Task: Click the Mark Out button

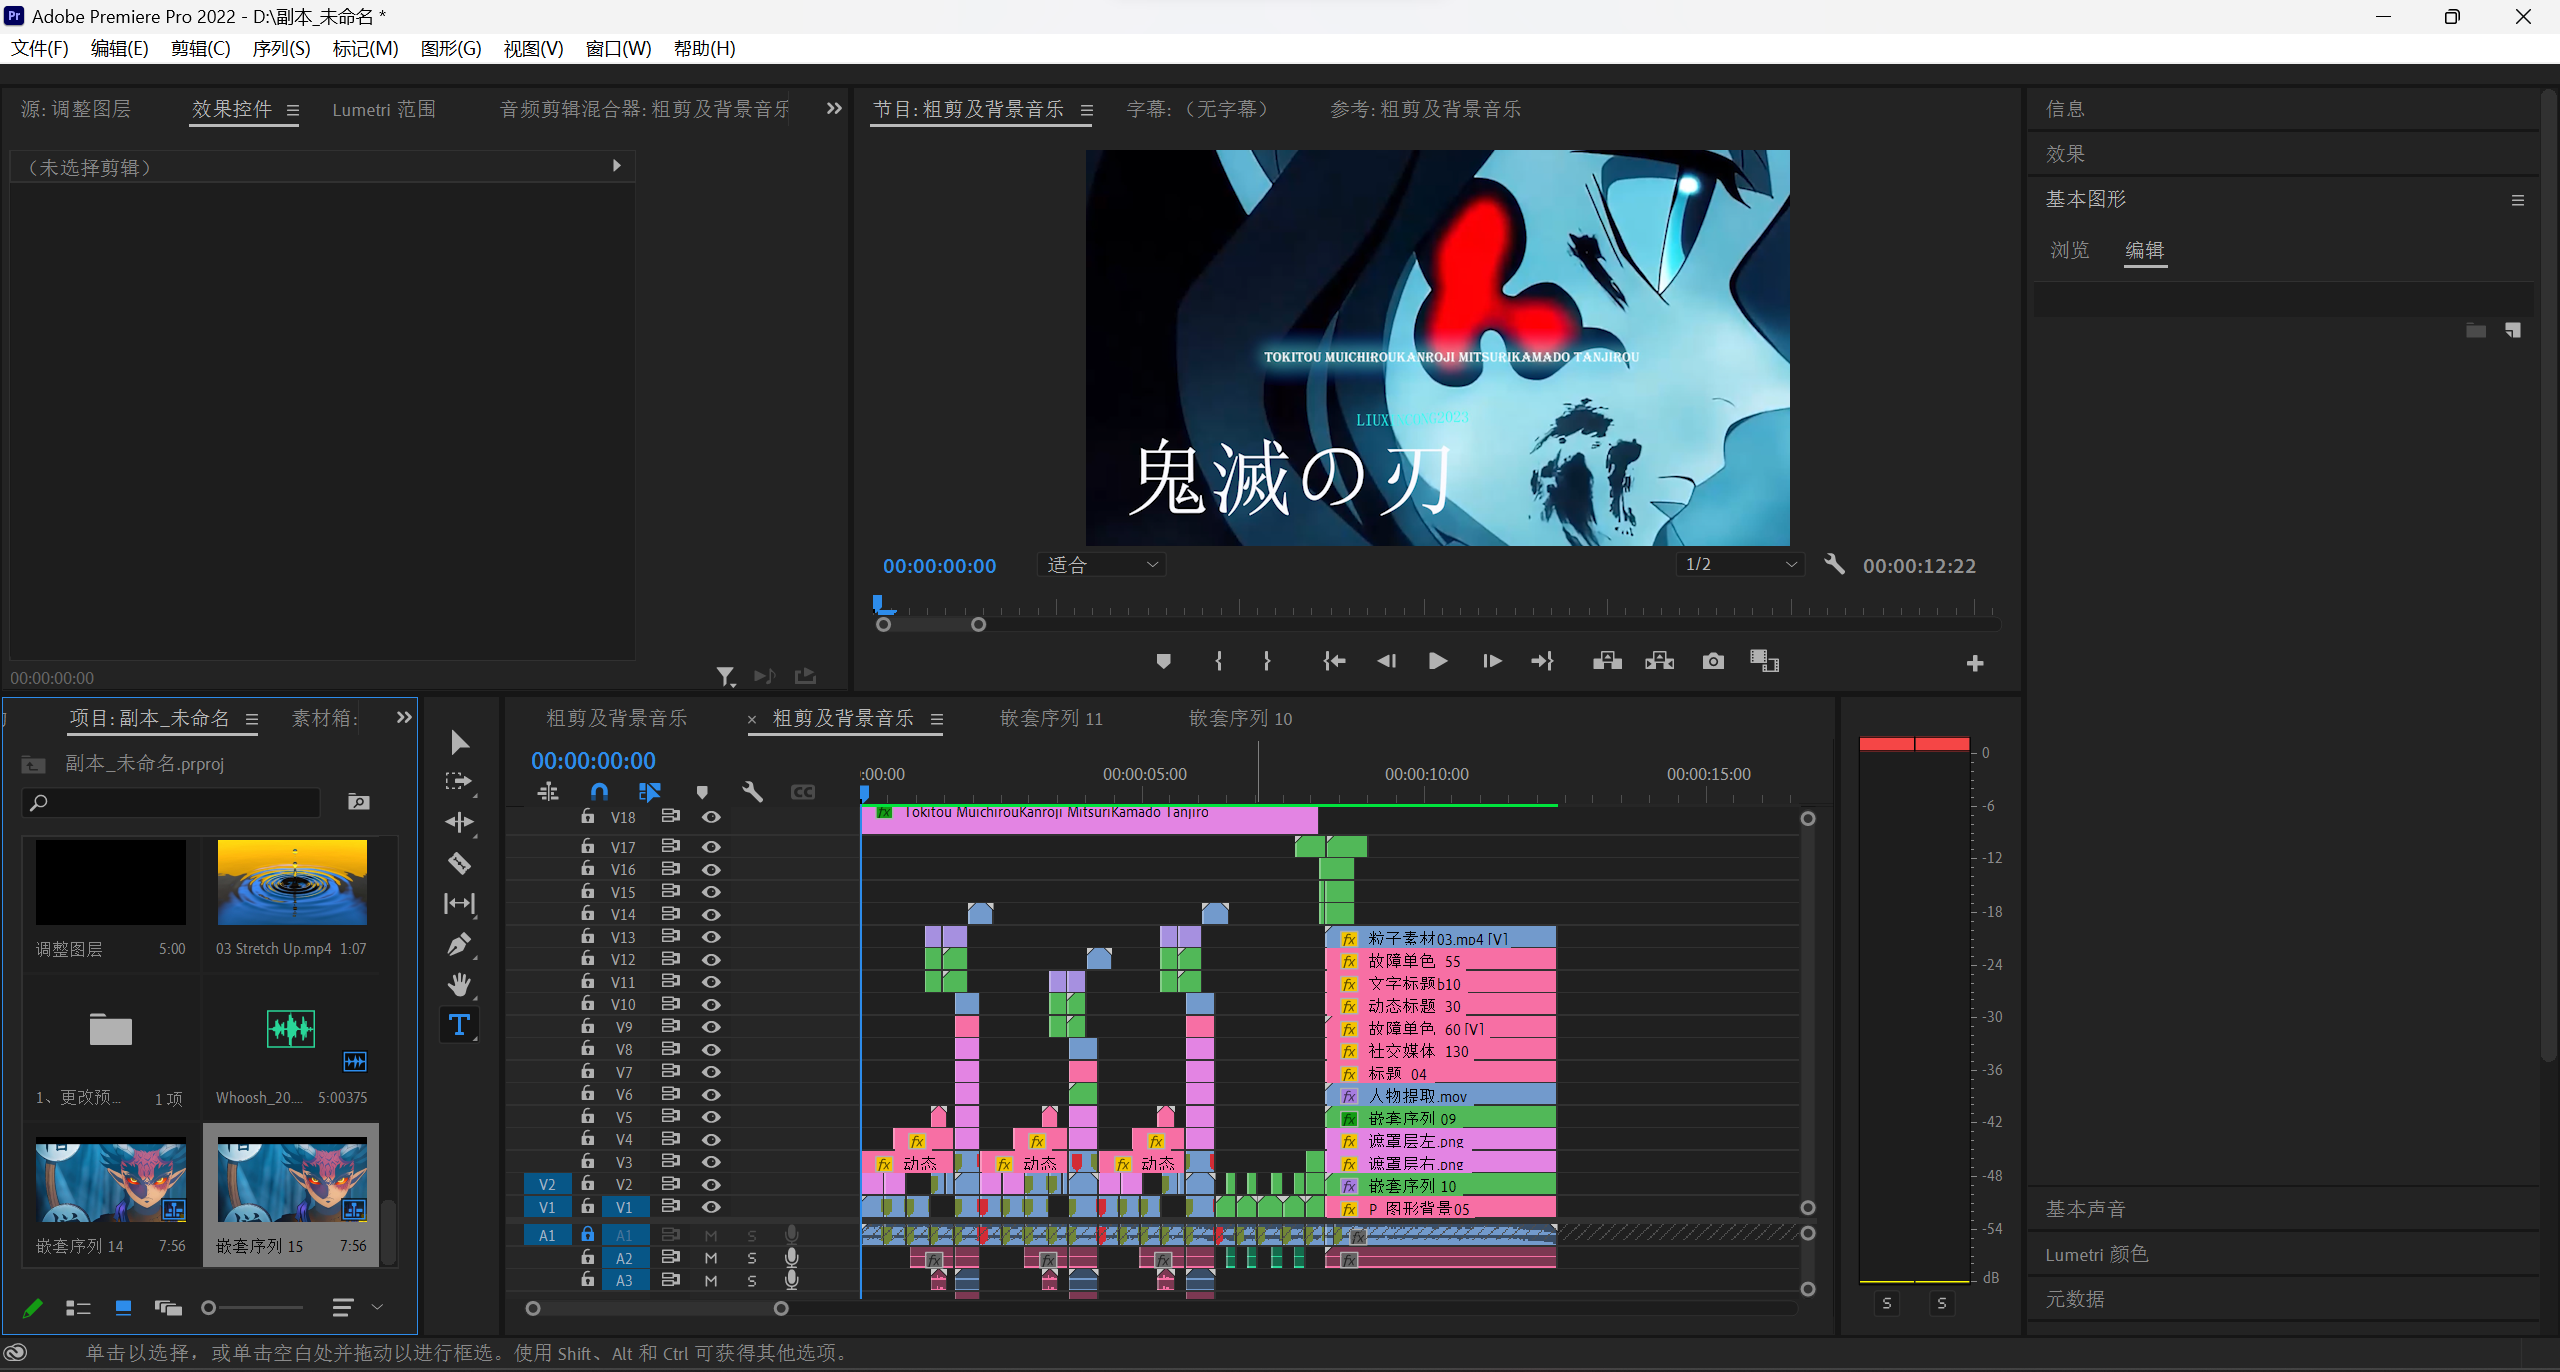Action: coord(1267,661)
